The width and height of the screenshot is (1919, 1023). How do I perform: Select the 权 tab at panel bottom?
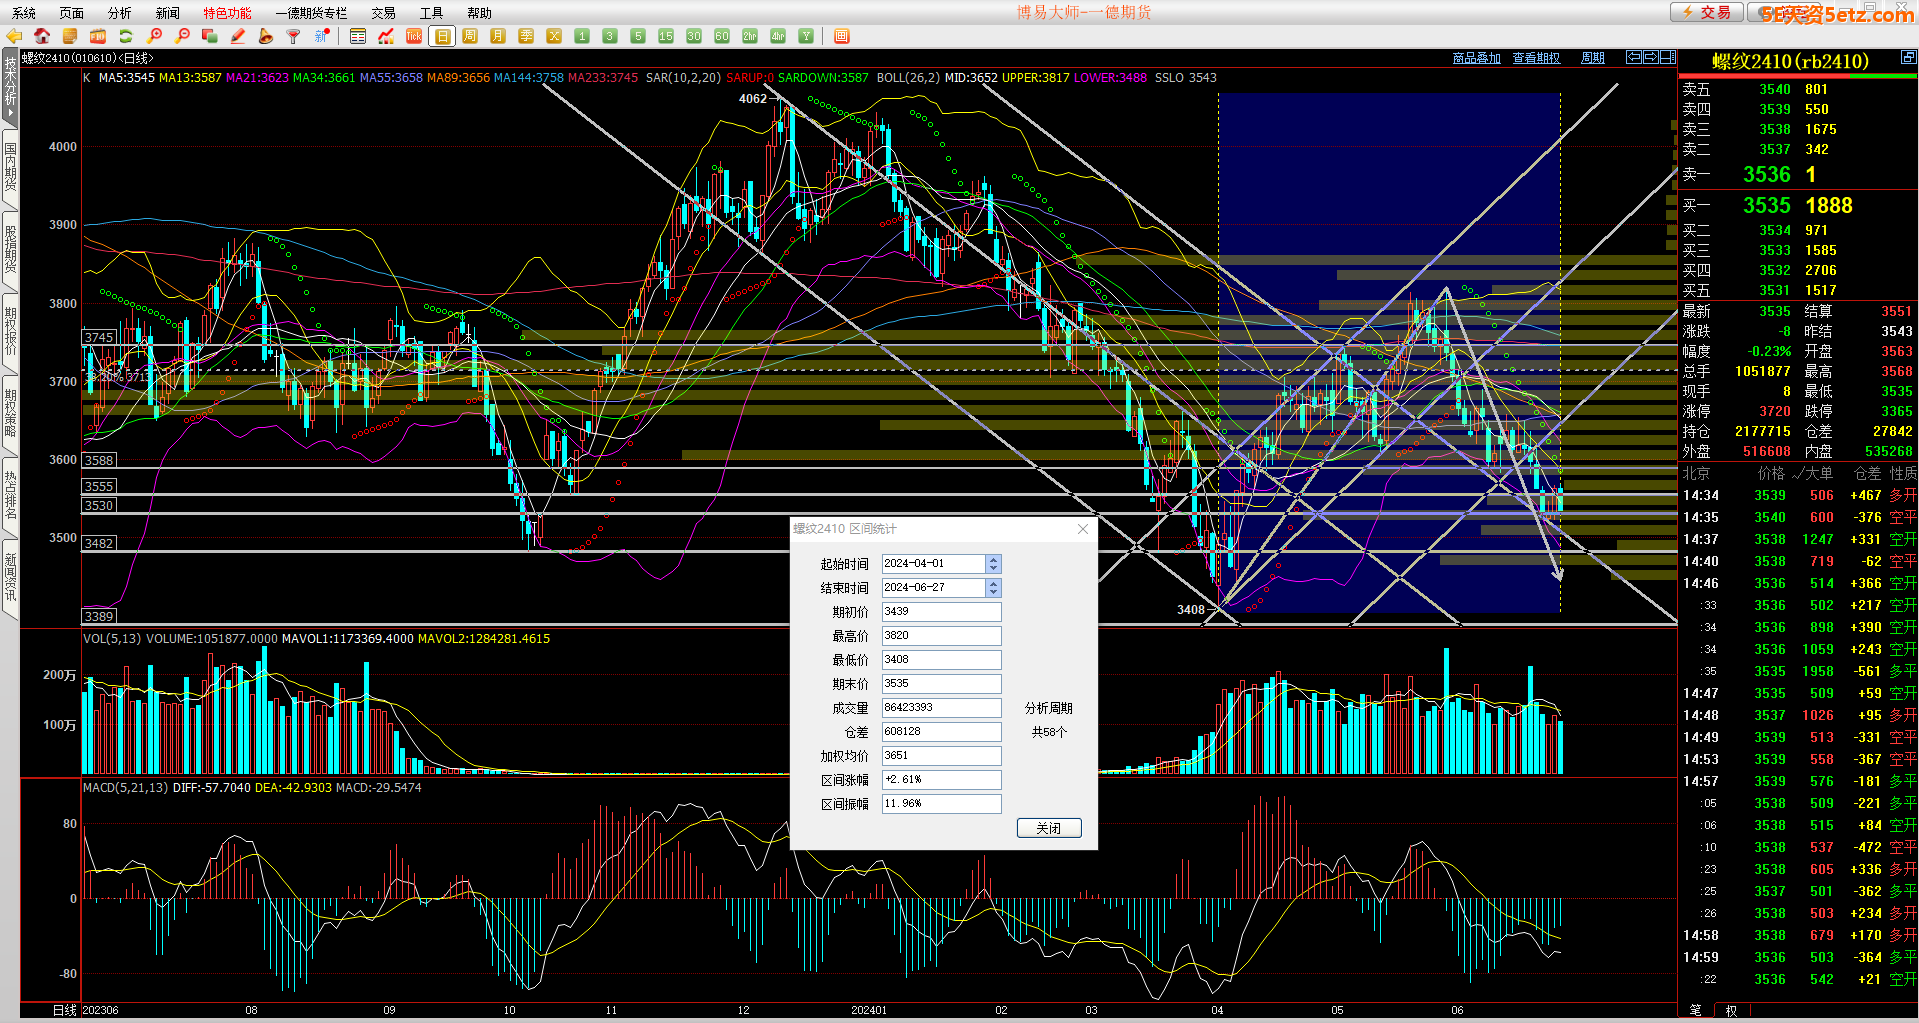pos(1731,1010)
